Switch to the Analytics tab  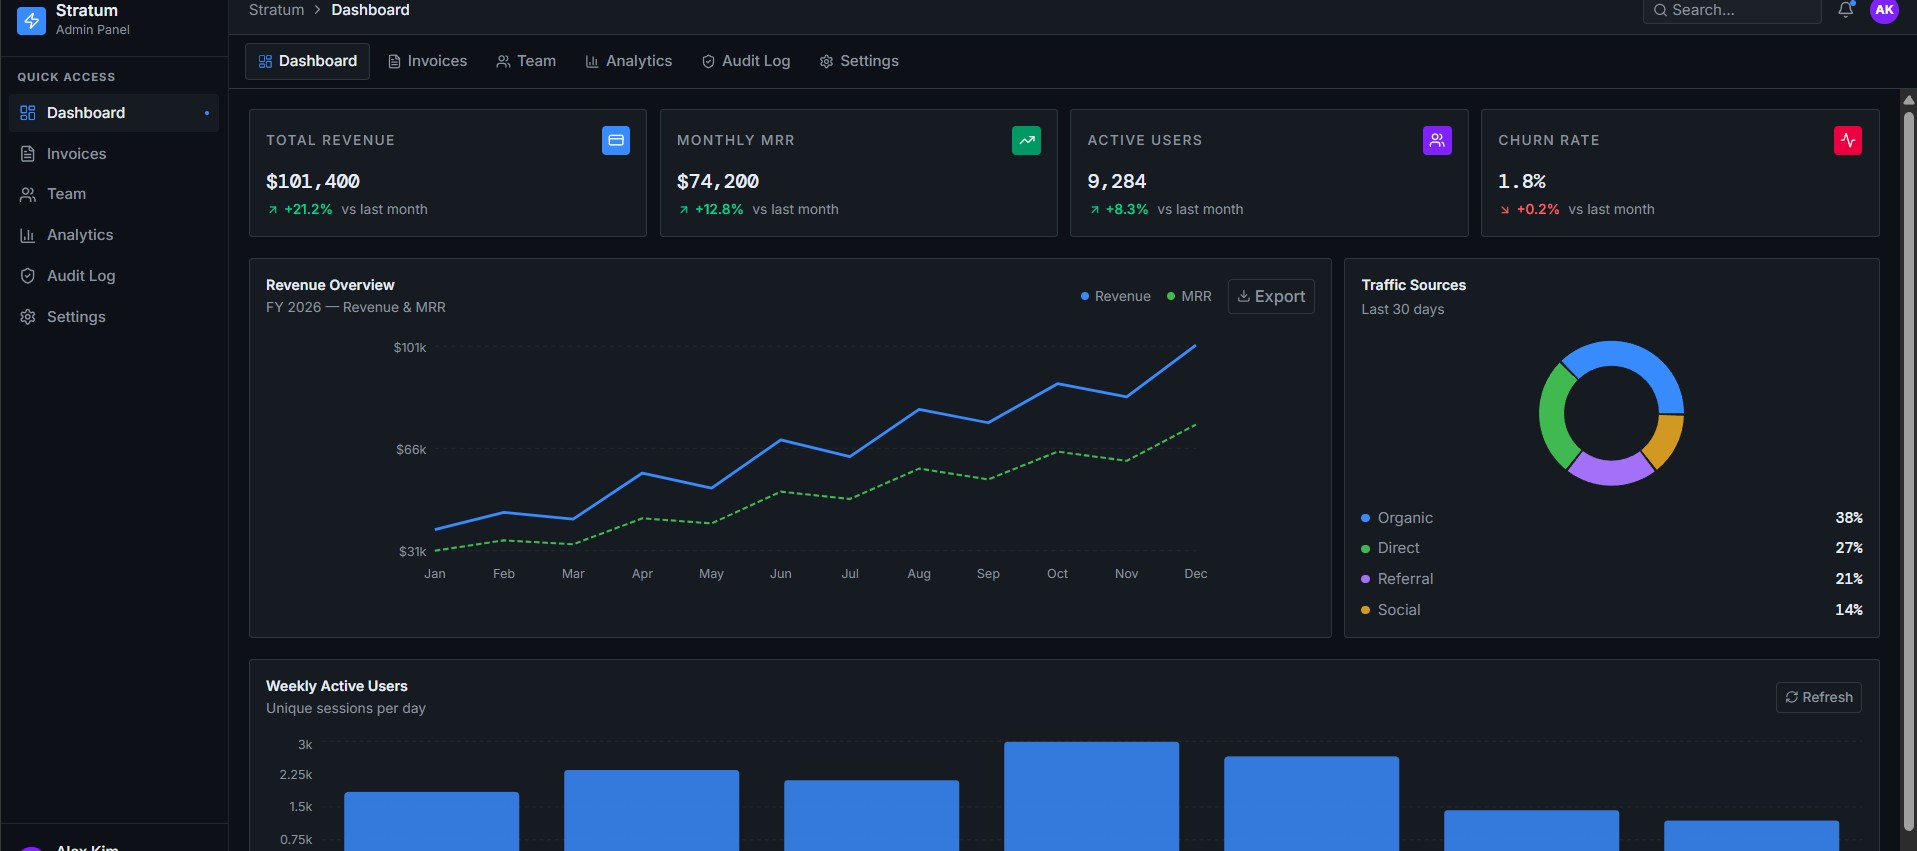[629, 61]
